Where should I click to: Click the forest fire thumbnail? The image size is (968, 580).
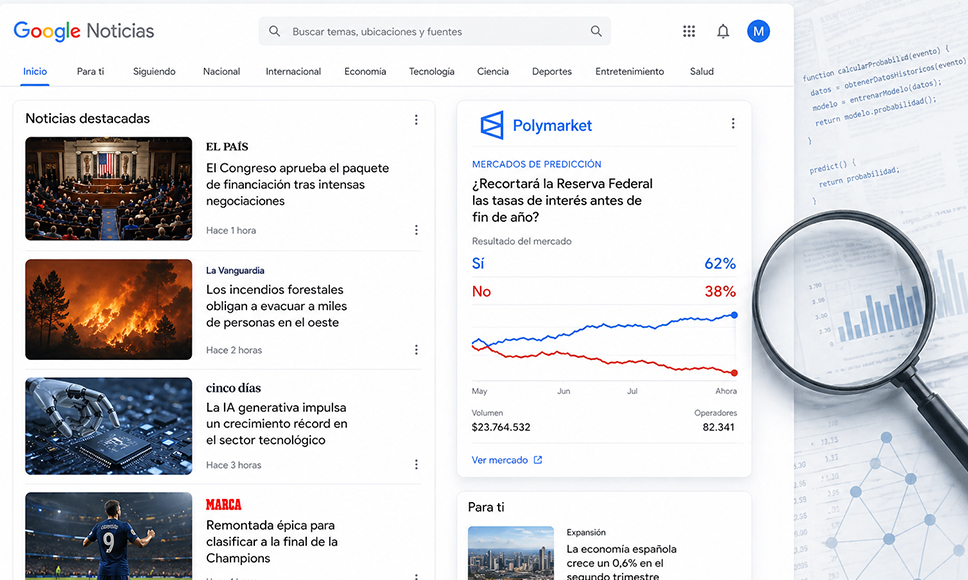coord(109,309)
